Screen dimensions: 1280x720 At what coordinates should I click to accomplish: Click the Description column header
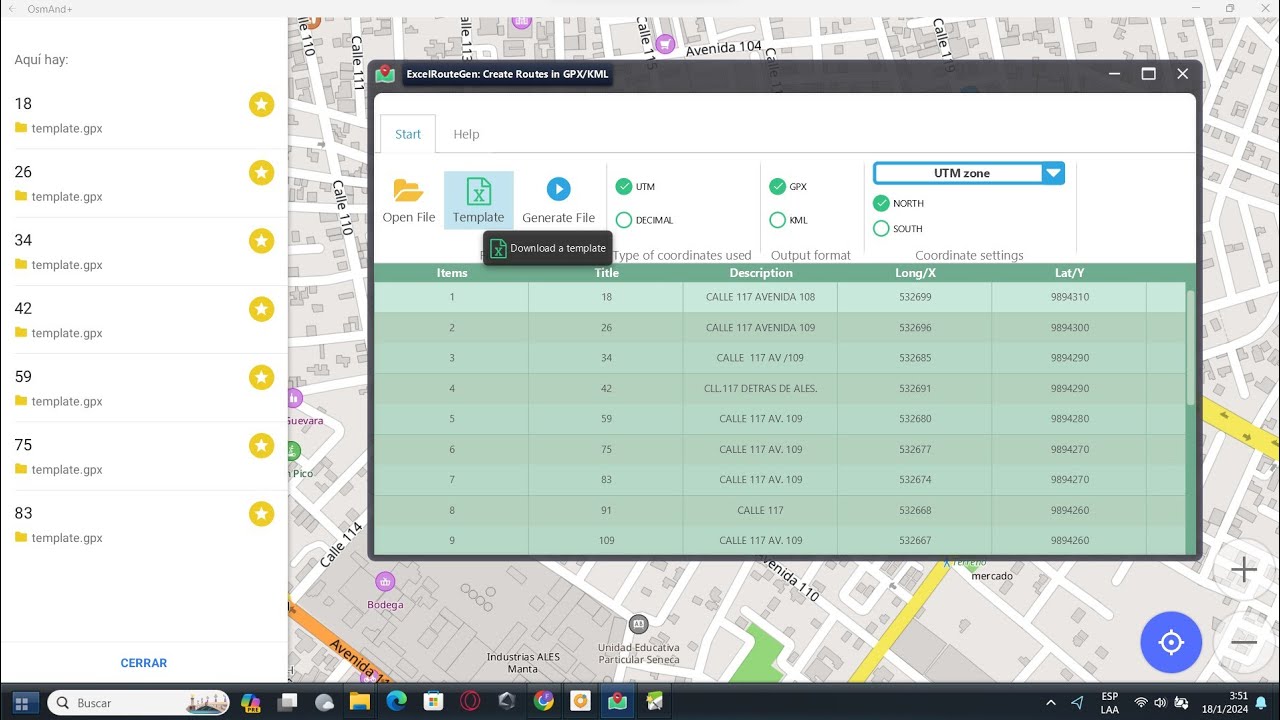(761, 273)
